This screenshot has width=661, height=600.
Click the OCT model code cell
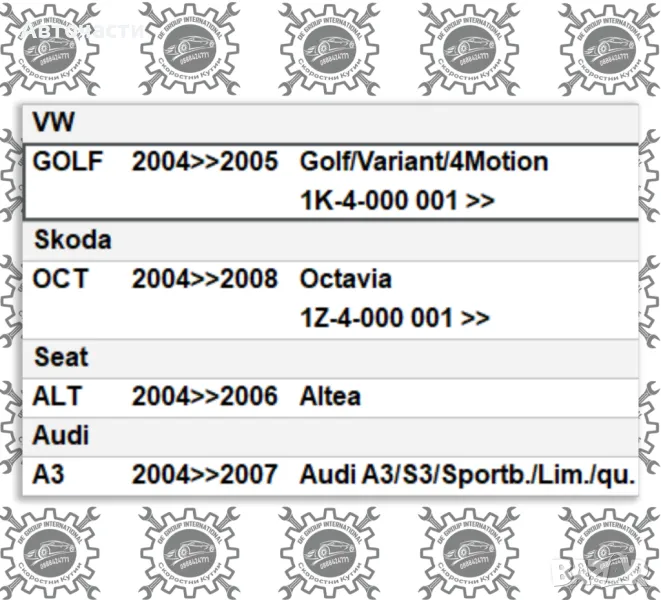point(60,279)
